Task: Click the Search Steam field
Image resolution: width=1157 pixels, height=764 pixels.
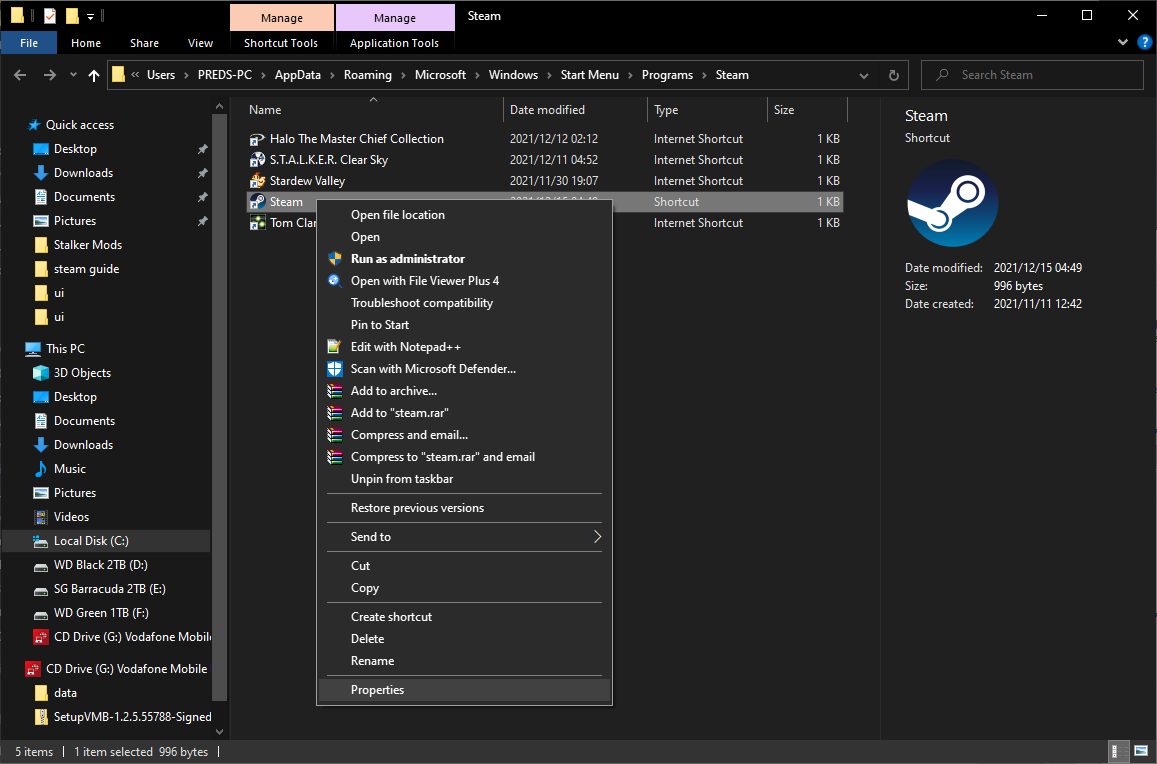Action: (x=1033, y=75)
